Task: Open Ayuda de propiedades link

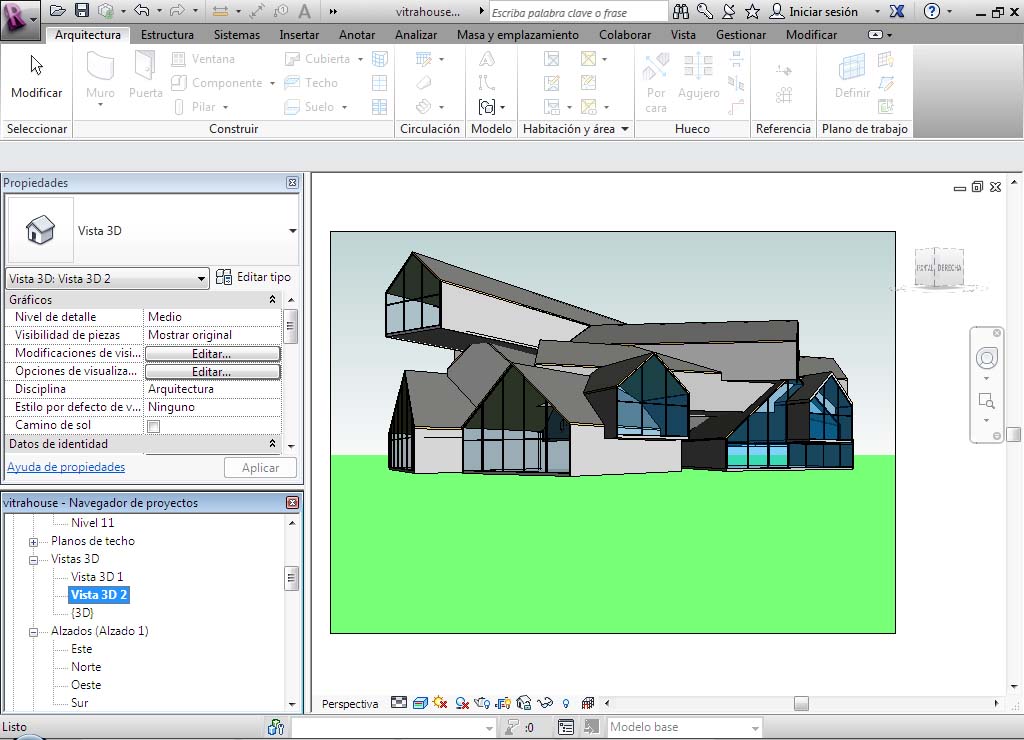Action: [66, 467]
